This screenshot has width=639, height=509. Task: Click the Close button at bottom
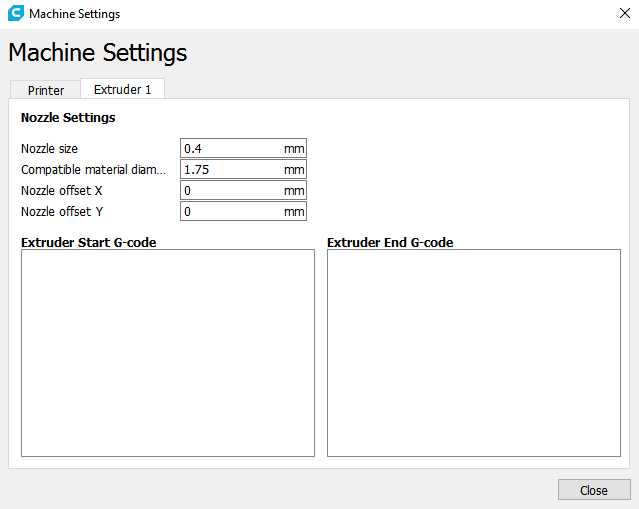tap(594, 490)
